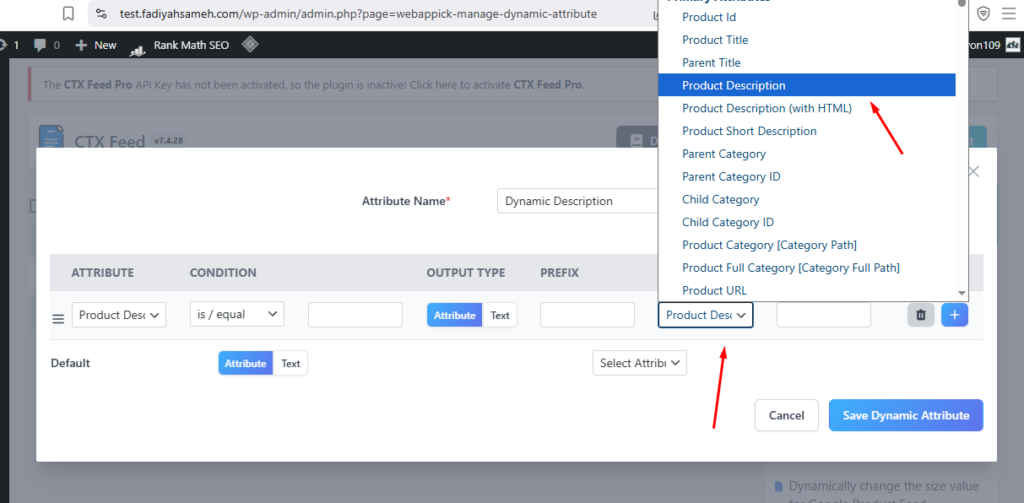Click the browser bookmark icon
The height and width of the screenshot is (503, 1024).
68,13
